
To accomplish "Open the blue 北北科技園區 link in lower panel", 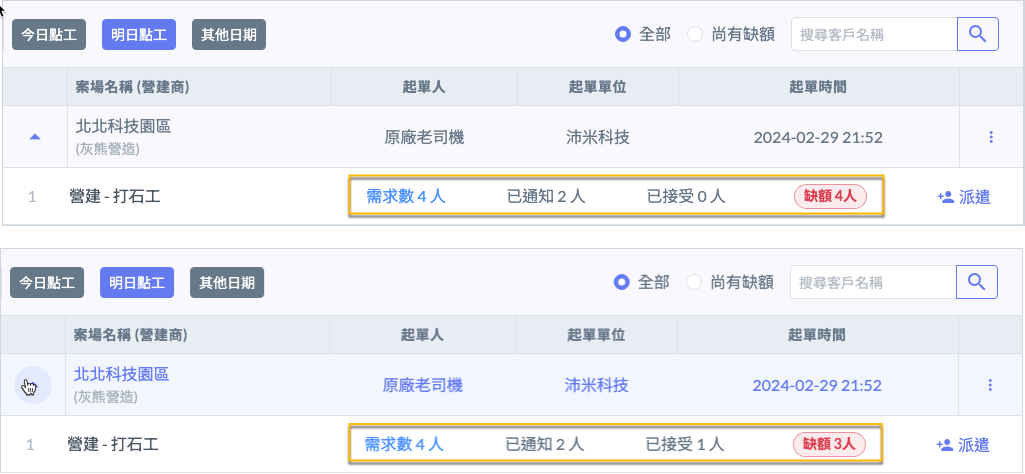I will [121, 374].
